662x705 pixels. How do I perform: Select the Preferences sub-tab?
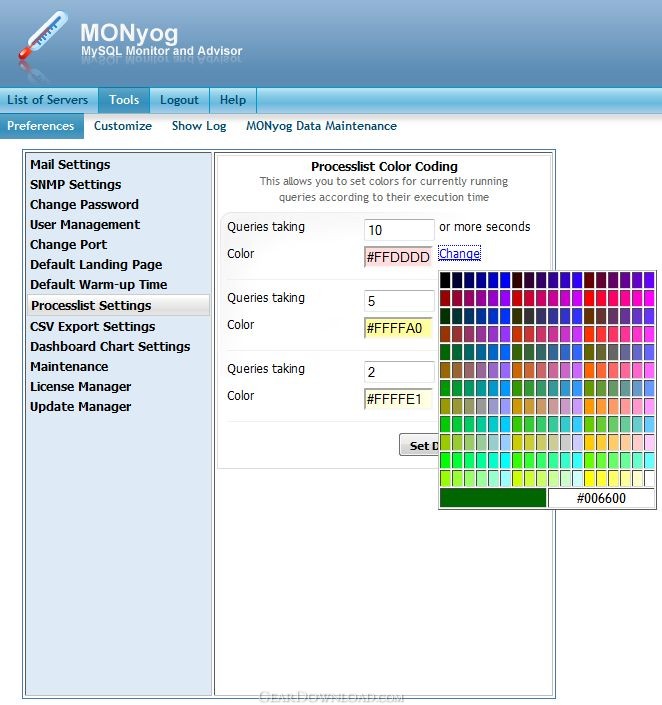point(41,126)
